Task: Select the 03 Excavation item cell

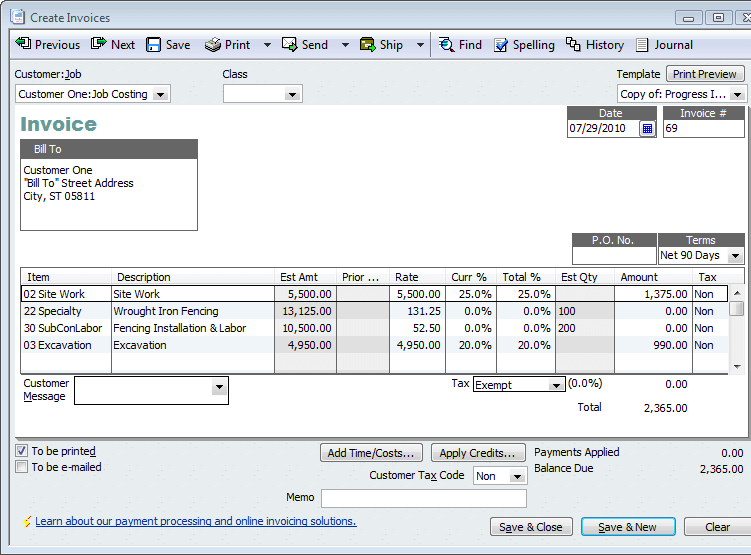Action: tap(67, 345)
